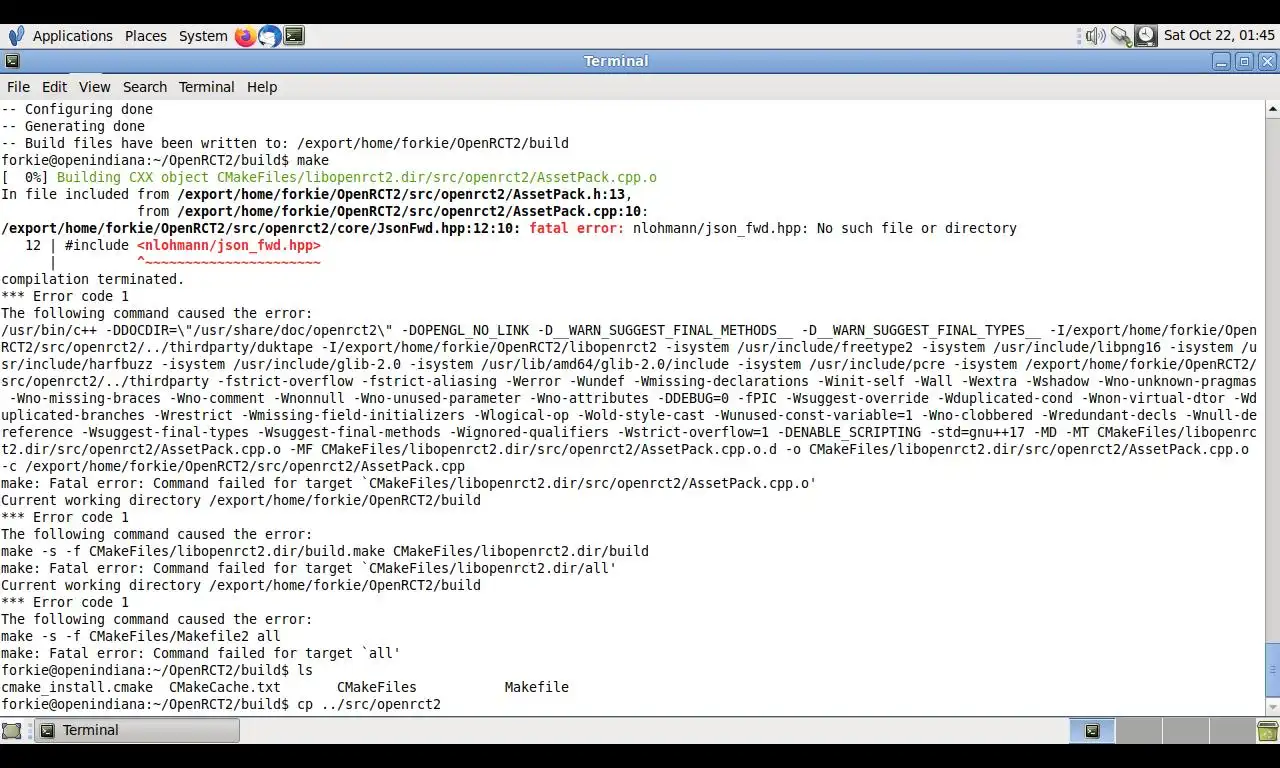Click the 'make -s -f CMakeFiles/Makefile2 all' line

pyautogui.click(x=141, y=636)
